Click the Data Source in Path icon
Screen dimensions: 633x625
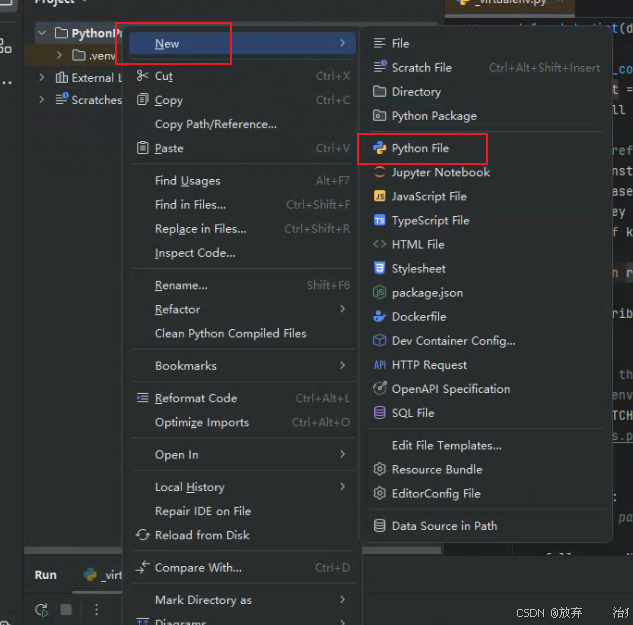click(x=379, y=525)
